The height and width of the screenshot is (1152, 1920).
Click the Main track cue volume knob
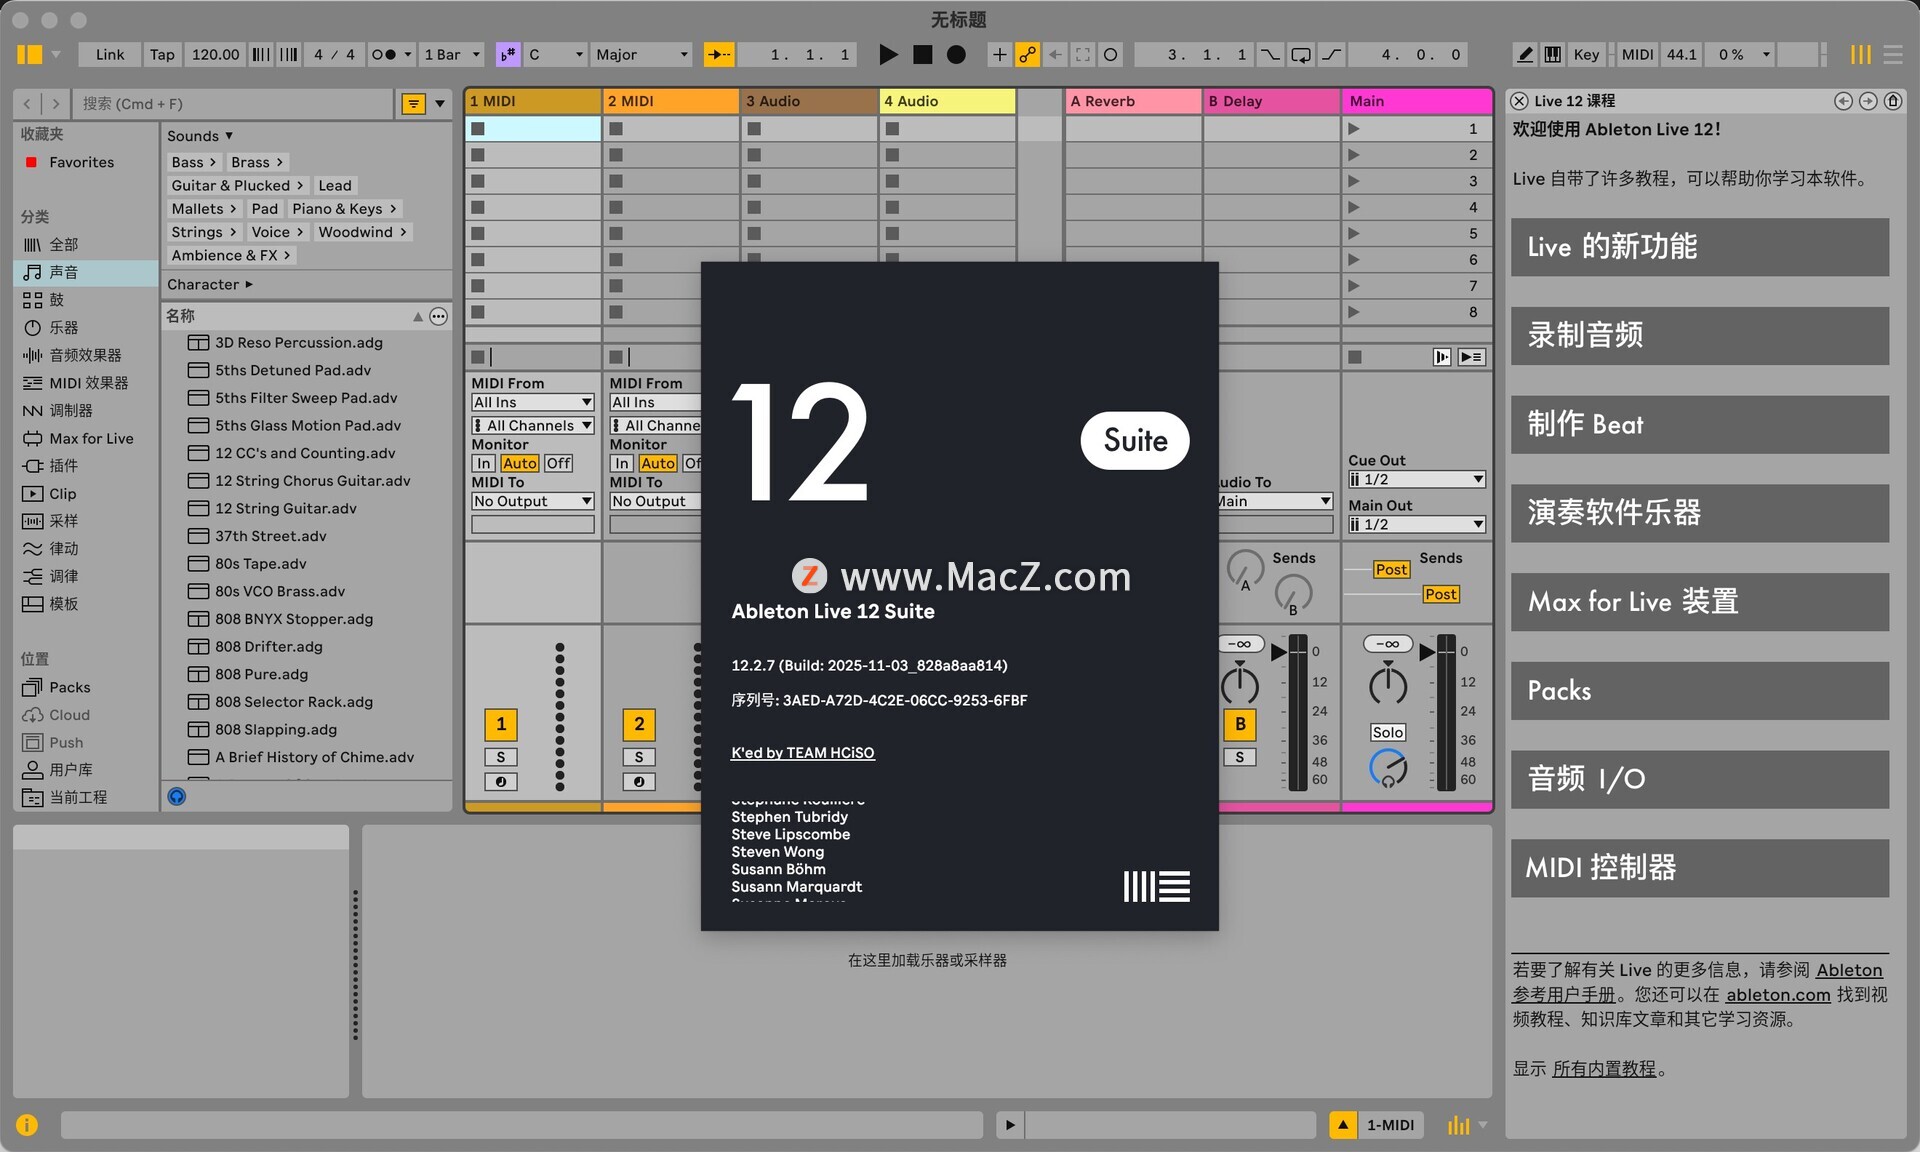(x=1387, y=768)
